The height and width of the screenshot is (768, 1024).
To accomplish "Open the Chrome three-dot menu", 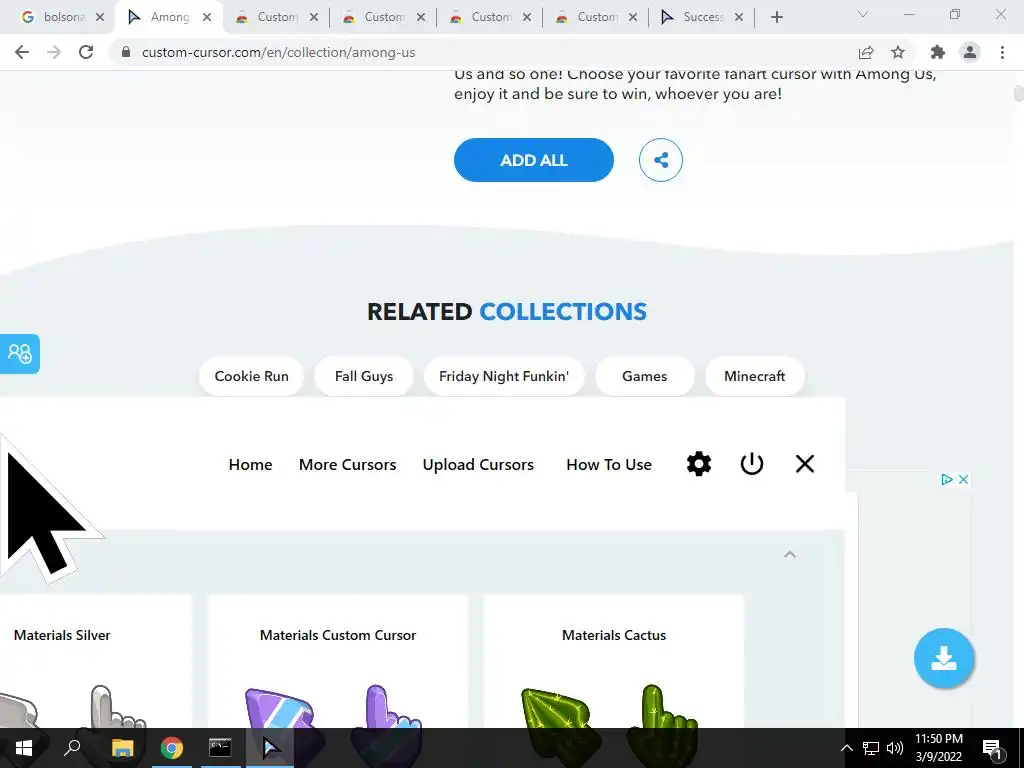I will [x=1002, y=52].
